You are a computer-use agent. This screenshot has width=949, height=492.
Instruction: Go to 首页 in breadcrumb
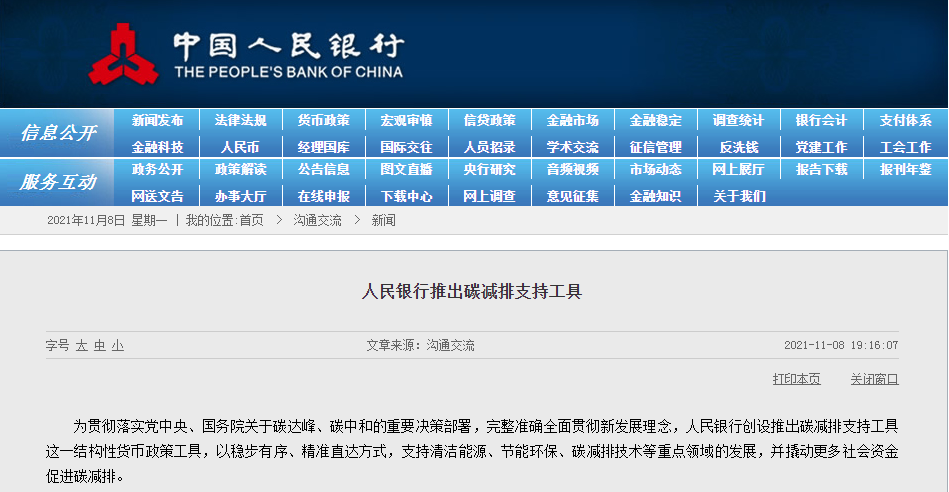click(x=251, y=220)
